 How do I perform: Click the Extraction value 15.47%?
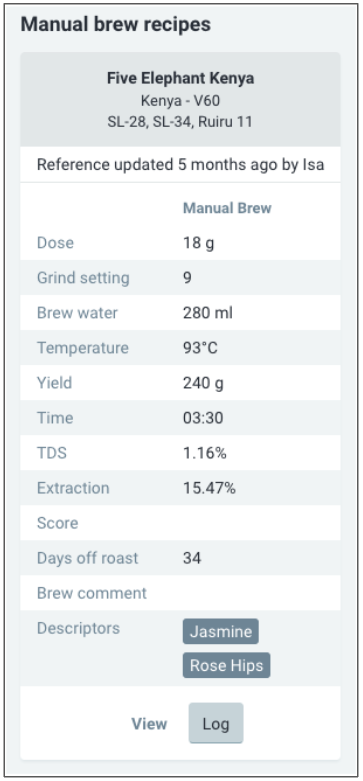209,488
